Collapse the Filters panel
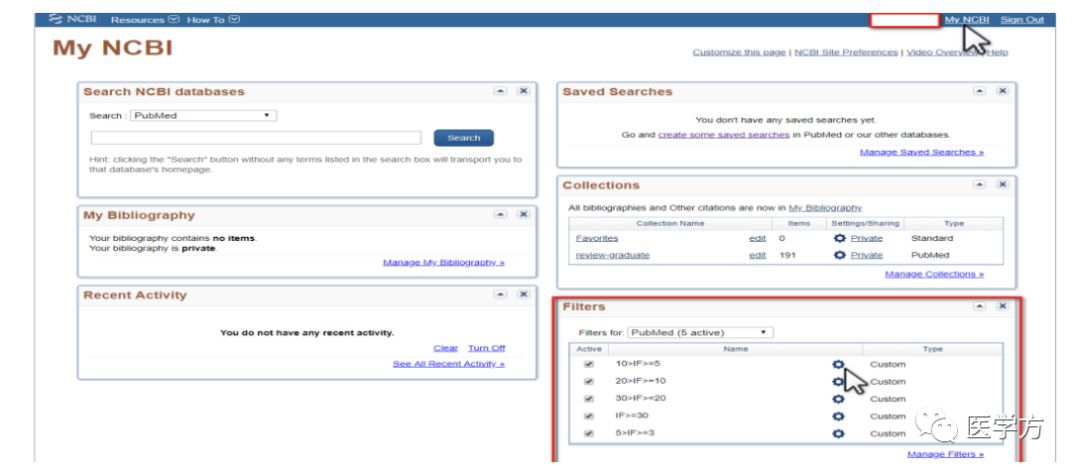The height and width of the screenshot is (475, 1080). coord(979,306)
